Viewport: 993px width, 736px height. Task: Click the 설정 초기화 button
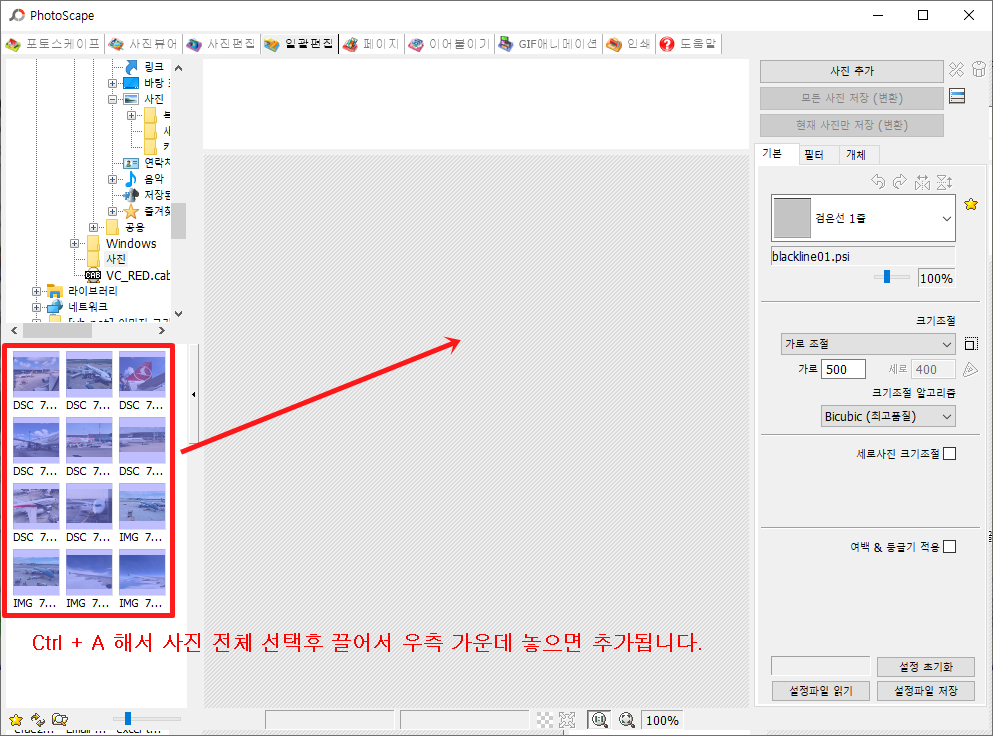click(925, 667)
